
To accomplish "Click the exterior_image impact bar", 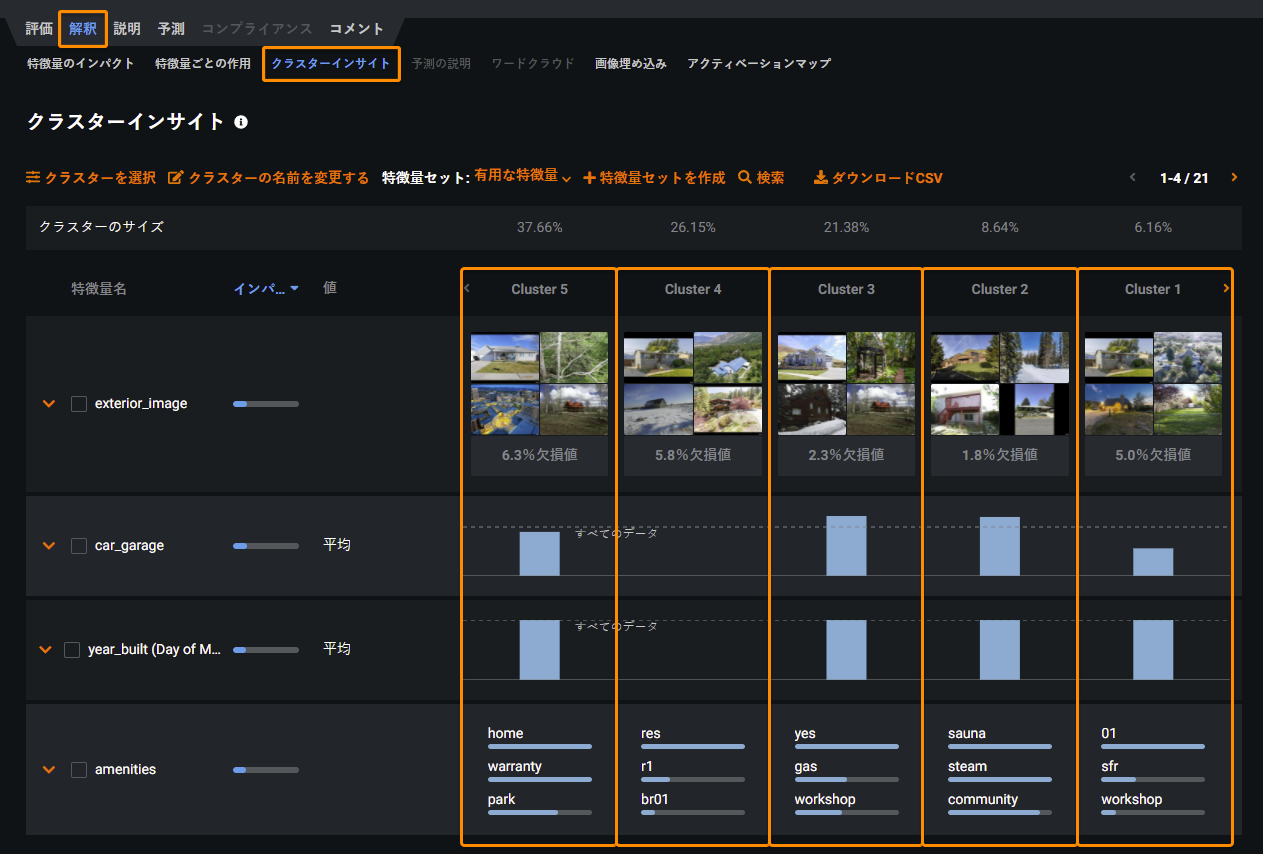I will click(x=265, y=404).
